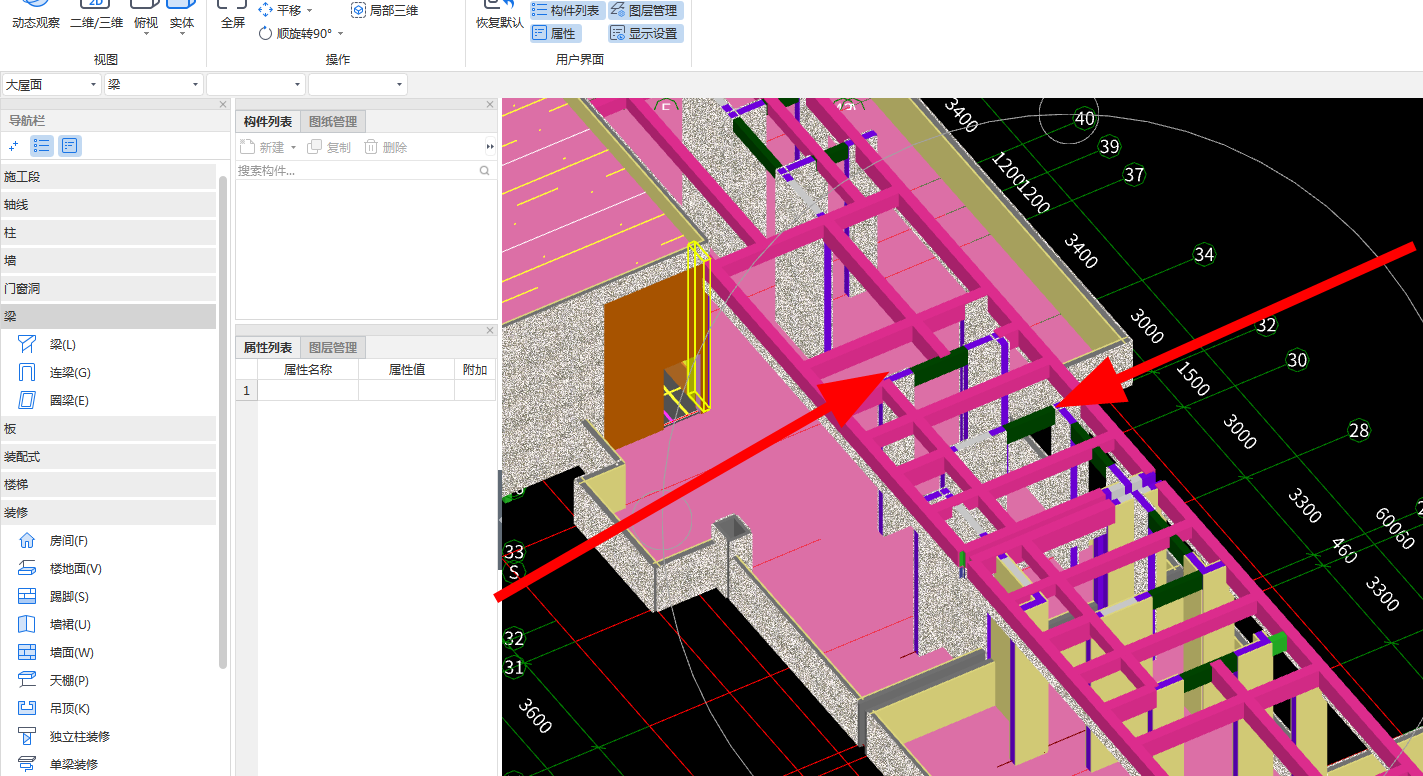This screenshot has width=1423, height=776.
Task: Expand 施工段 category
Action: (x=108, y=177)
